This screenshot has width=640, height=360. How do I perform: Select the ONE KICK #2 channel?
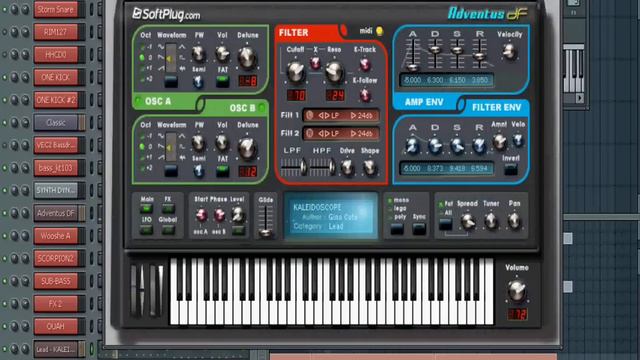56,100
